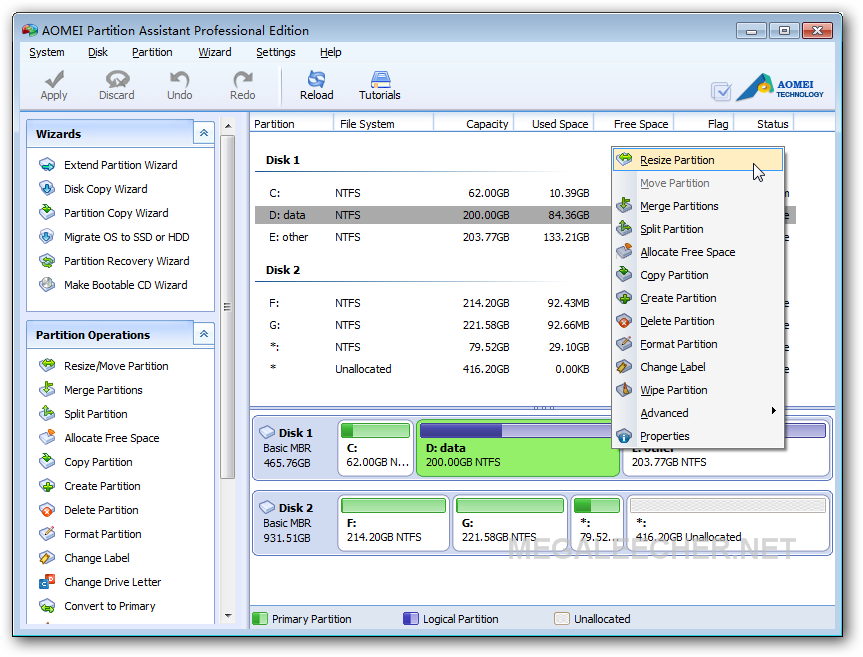The width and height of the screenshot is (863, 657).
Task: Select the 416.20GB Unallocated block on Disk 2
Action: [x=728, y=522]
